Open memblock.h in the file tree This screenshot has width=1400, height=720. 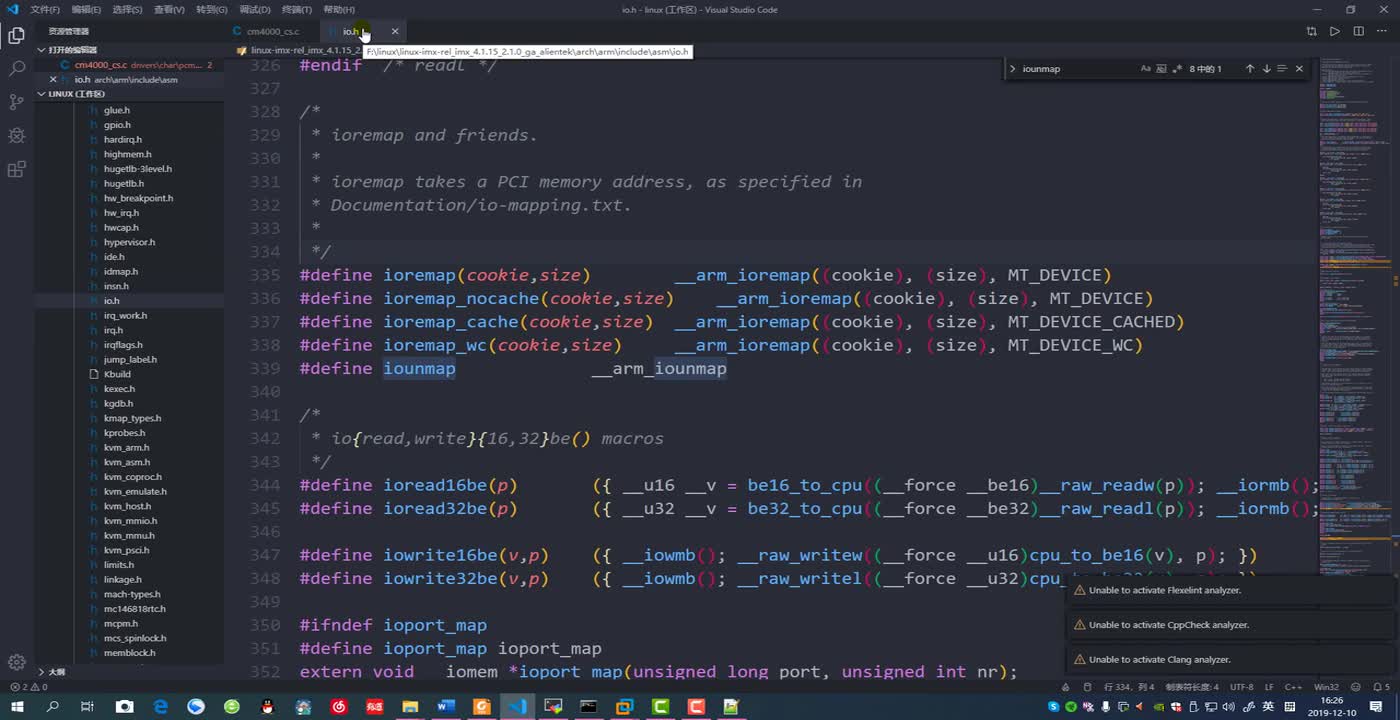point(129,653)
